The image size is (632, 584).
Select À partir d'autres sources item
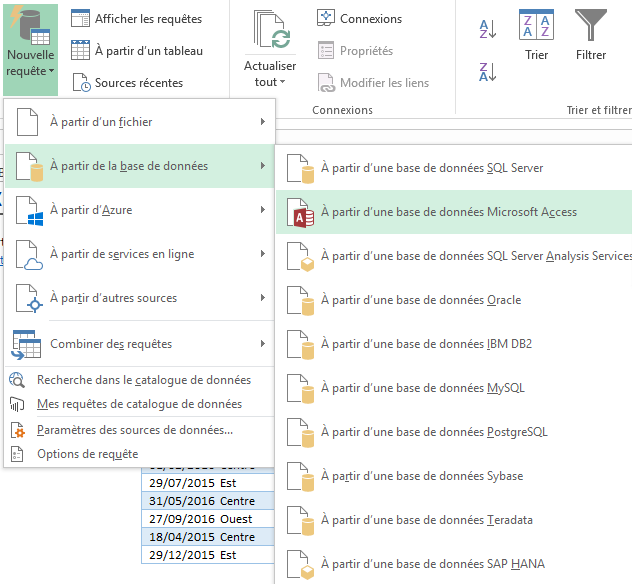pos(139,297)
